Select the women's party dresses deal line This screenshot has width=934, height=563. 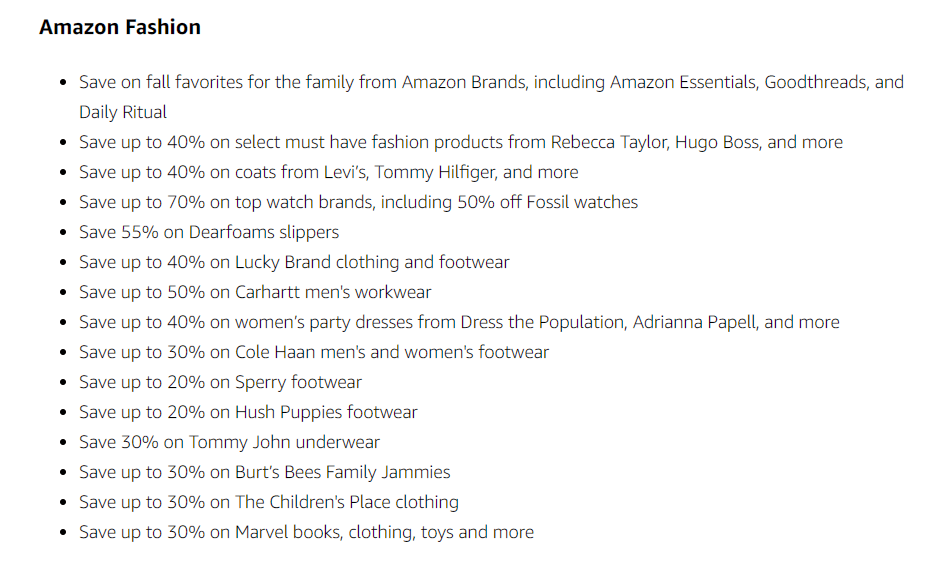click(x=459, y=322)
